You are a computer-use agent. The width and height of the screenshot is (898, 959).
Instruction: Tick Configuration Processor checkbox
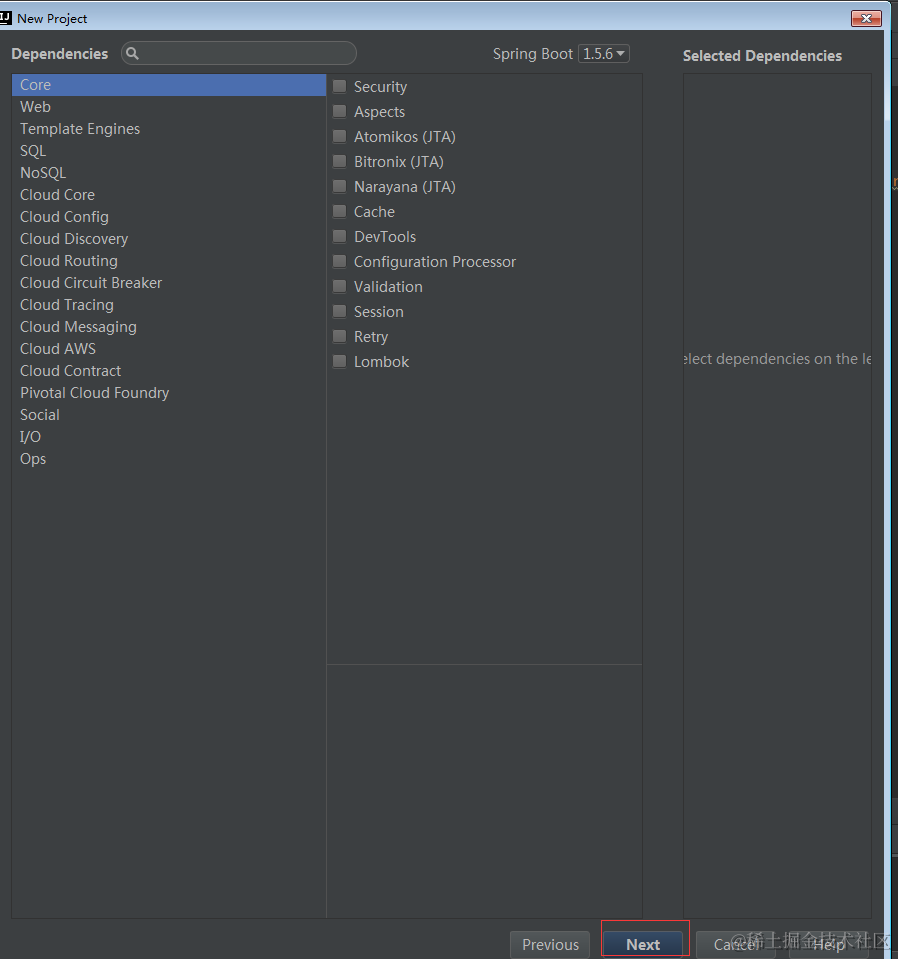pyautogui.click(x=340, y=262)
